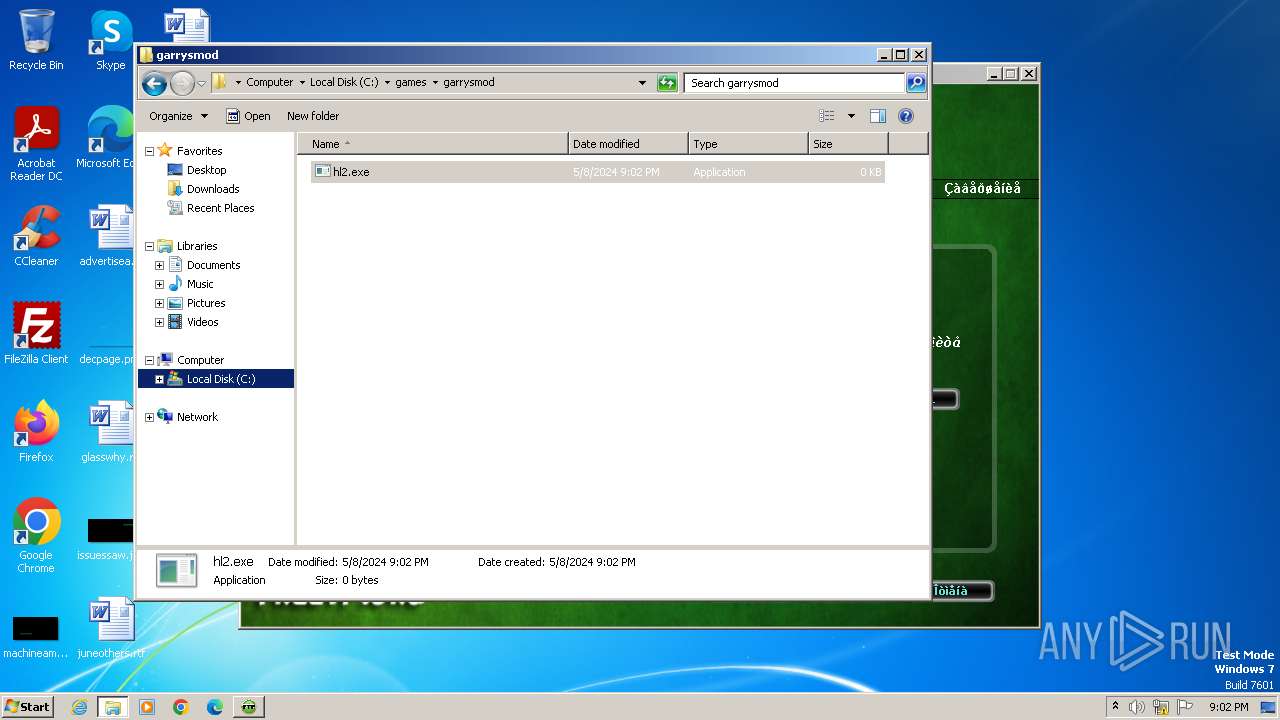Viewport: 1280px width, 720px height.
Task: Open the Organize menu
Action: click(x=178, y=116)
